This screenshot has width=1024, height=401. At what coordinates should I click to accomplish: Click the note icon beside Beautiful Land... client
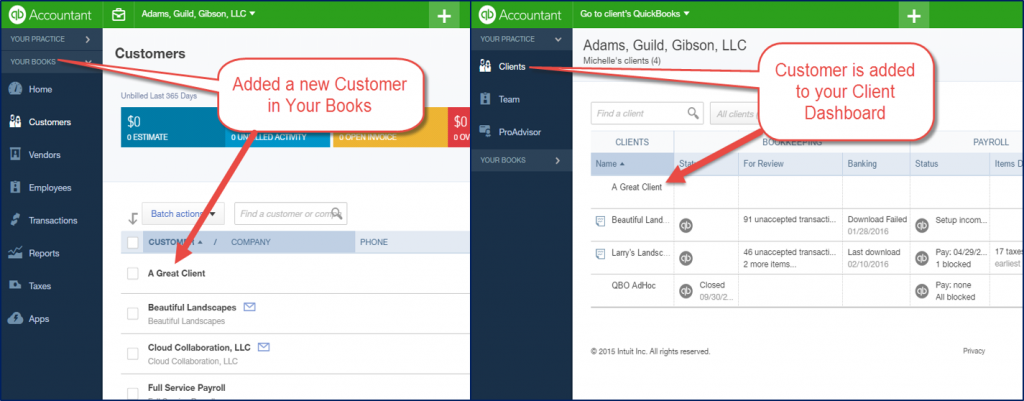[x=600, y=221]
